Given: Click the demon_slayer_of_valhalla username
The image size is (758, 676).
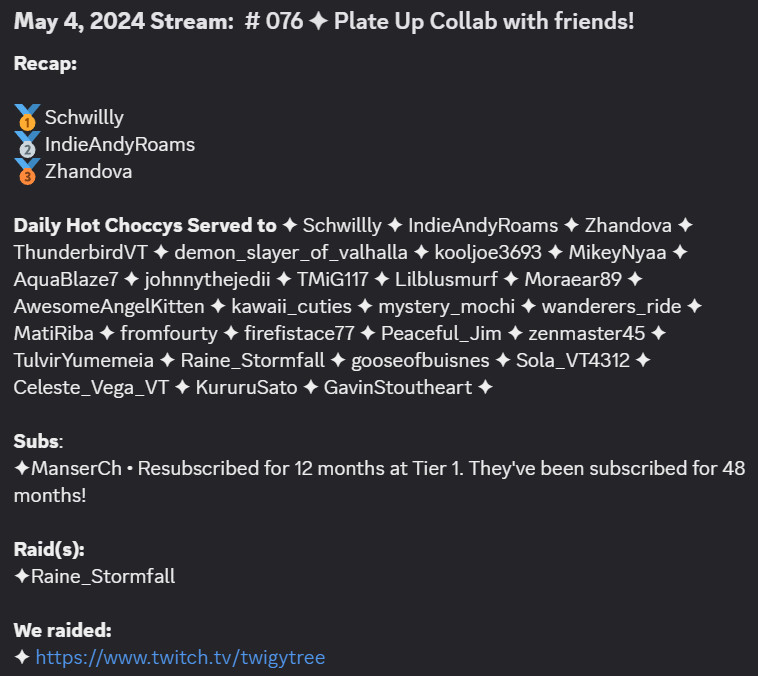Looking at the screenshot, I should tap(291, 252).
